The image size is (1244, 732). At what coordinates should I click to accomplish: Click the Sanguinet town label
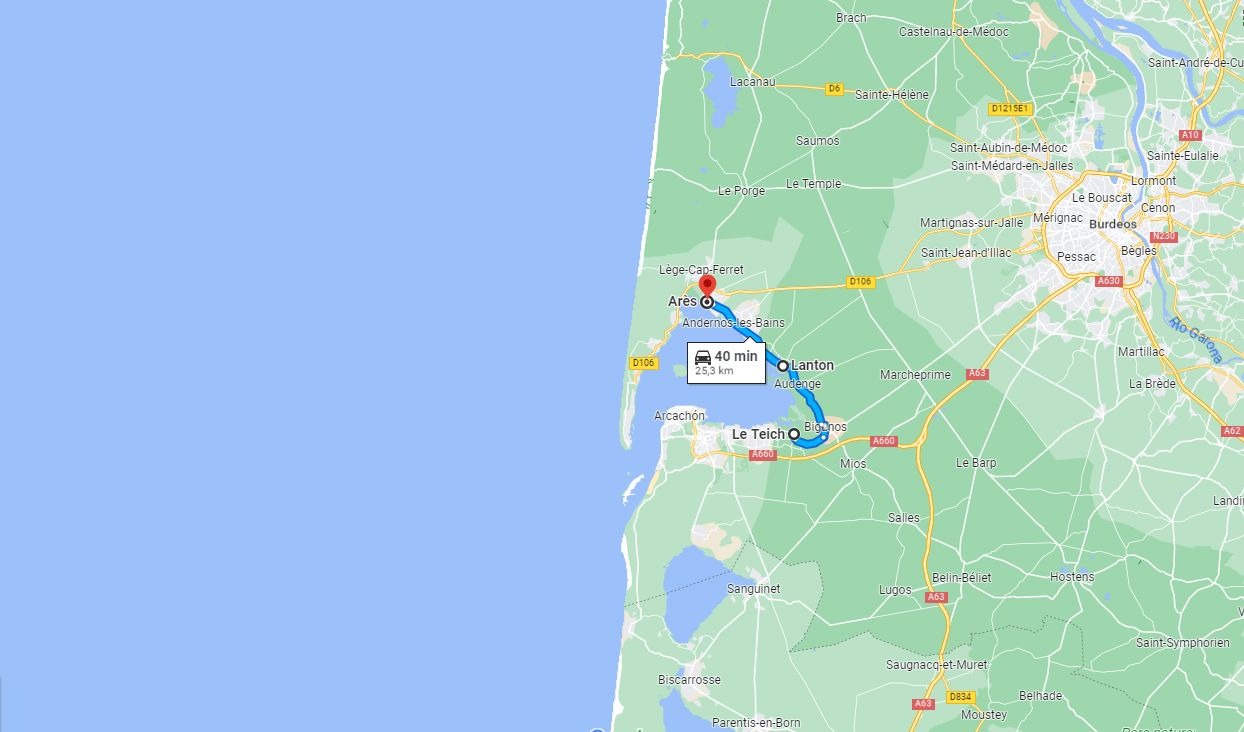tap(754, 589)
